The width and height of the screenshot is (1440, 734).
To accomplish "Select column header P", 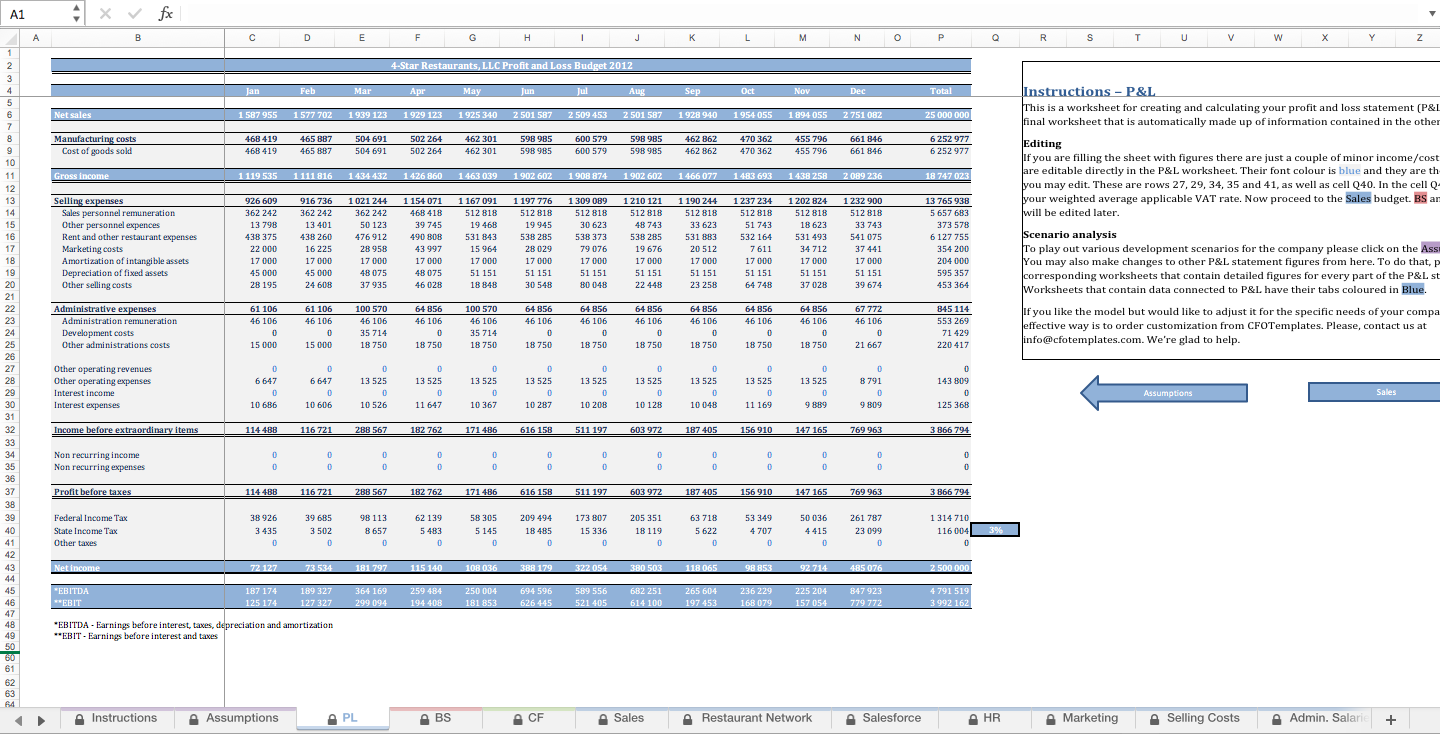I will (941, 37).
